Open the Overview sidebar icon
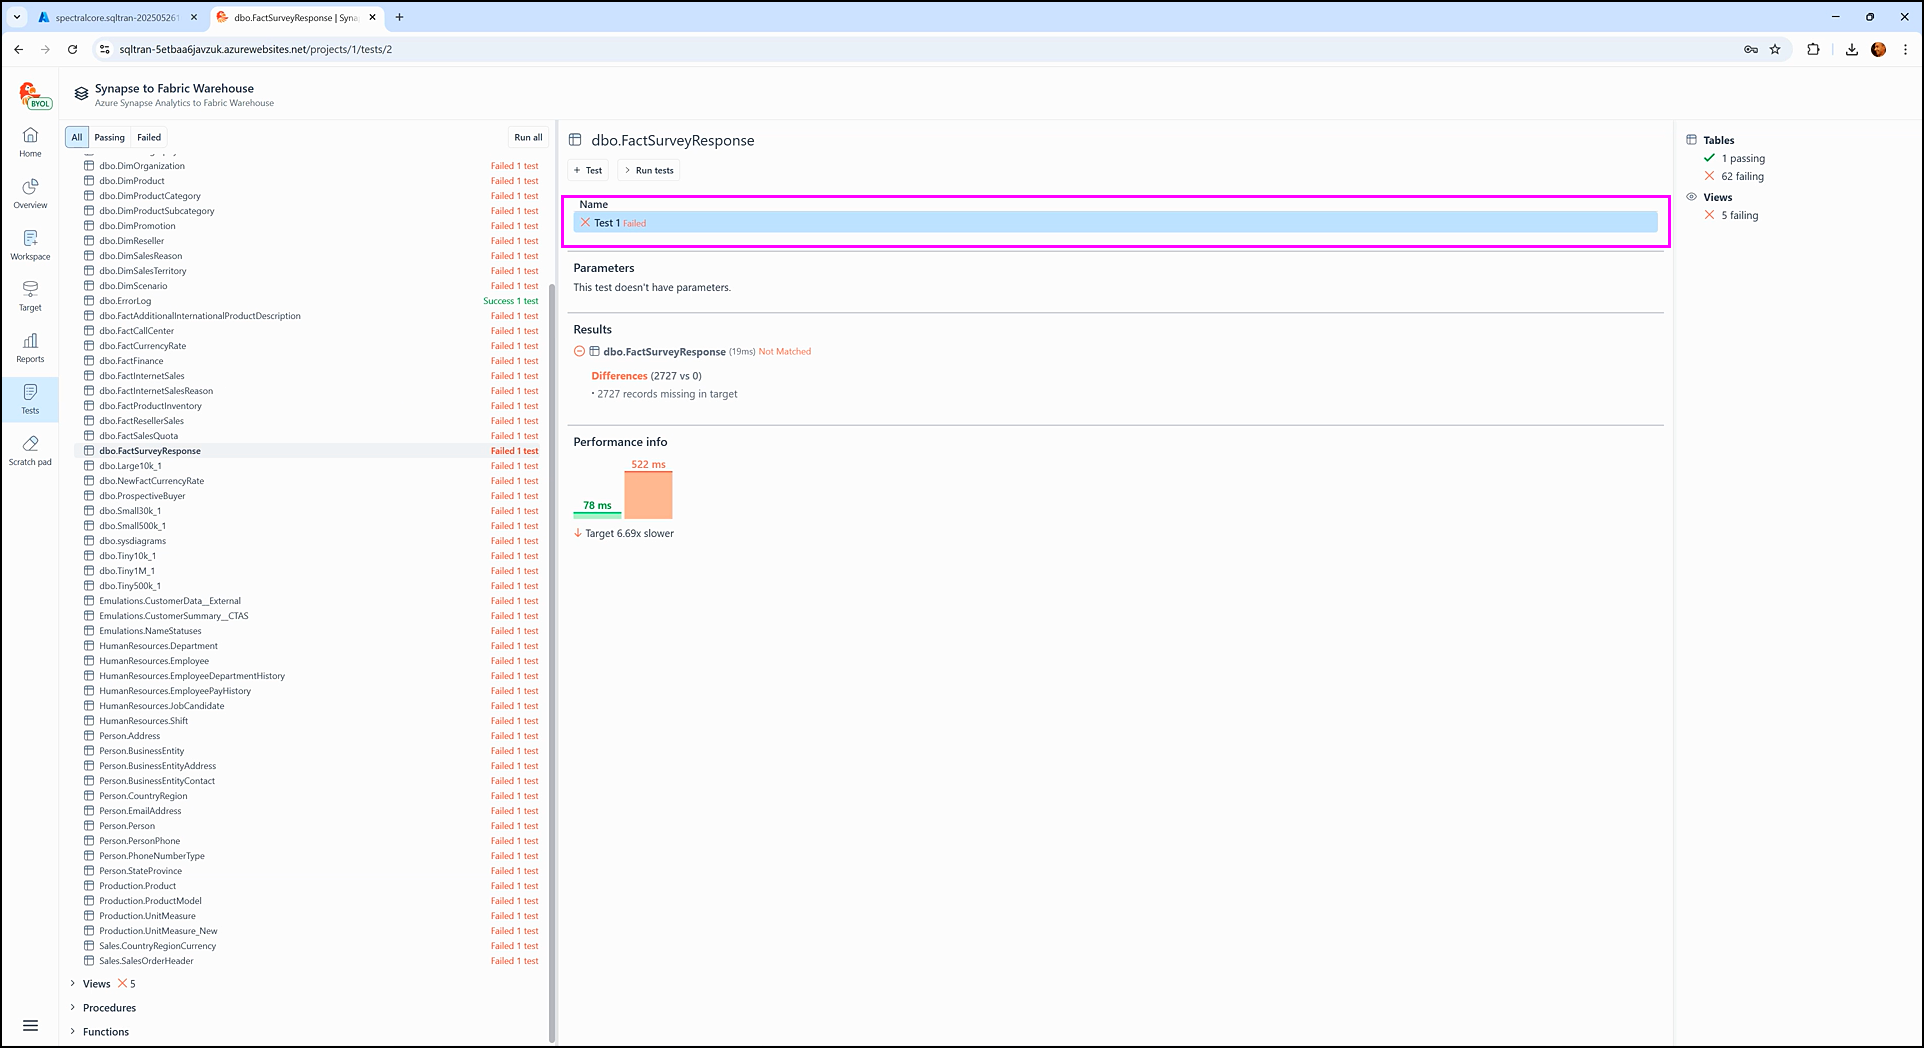The image size is (1924, 1048). 30,193
